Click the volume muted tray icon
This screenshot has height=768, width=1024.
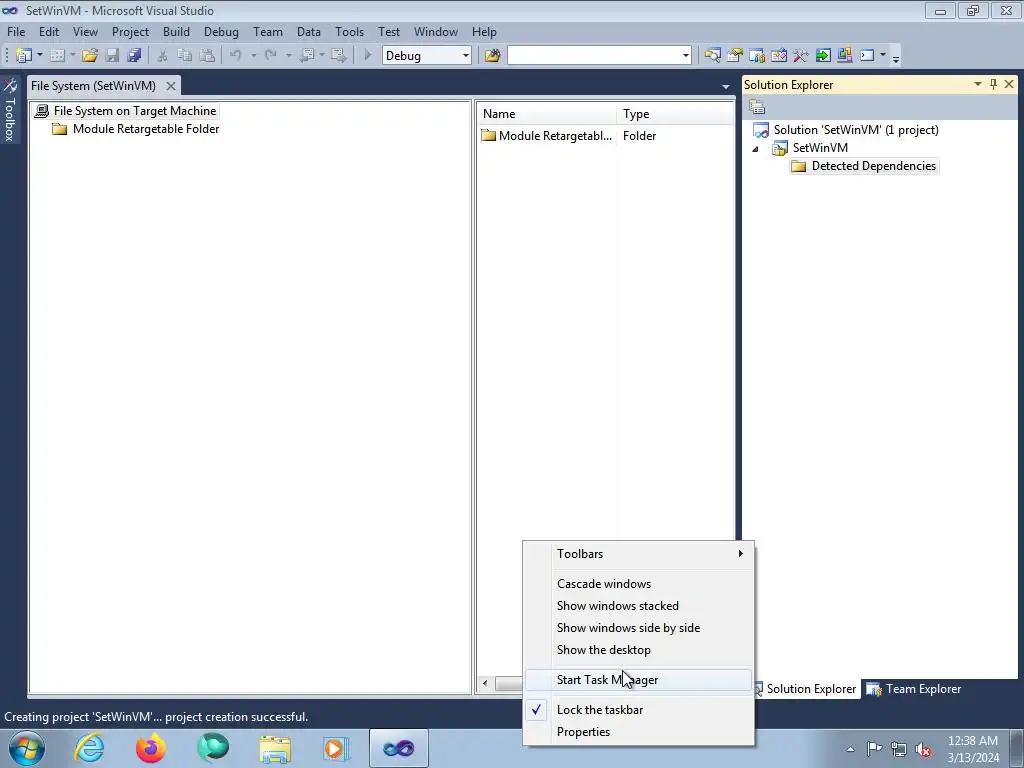point(923,750)
